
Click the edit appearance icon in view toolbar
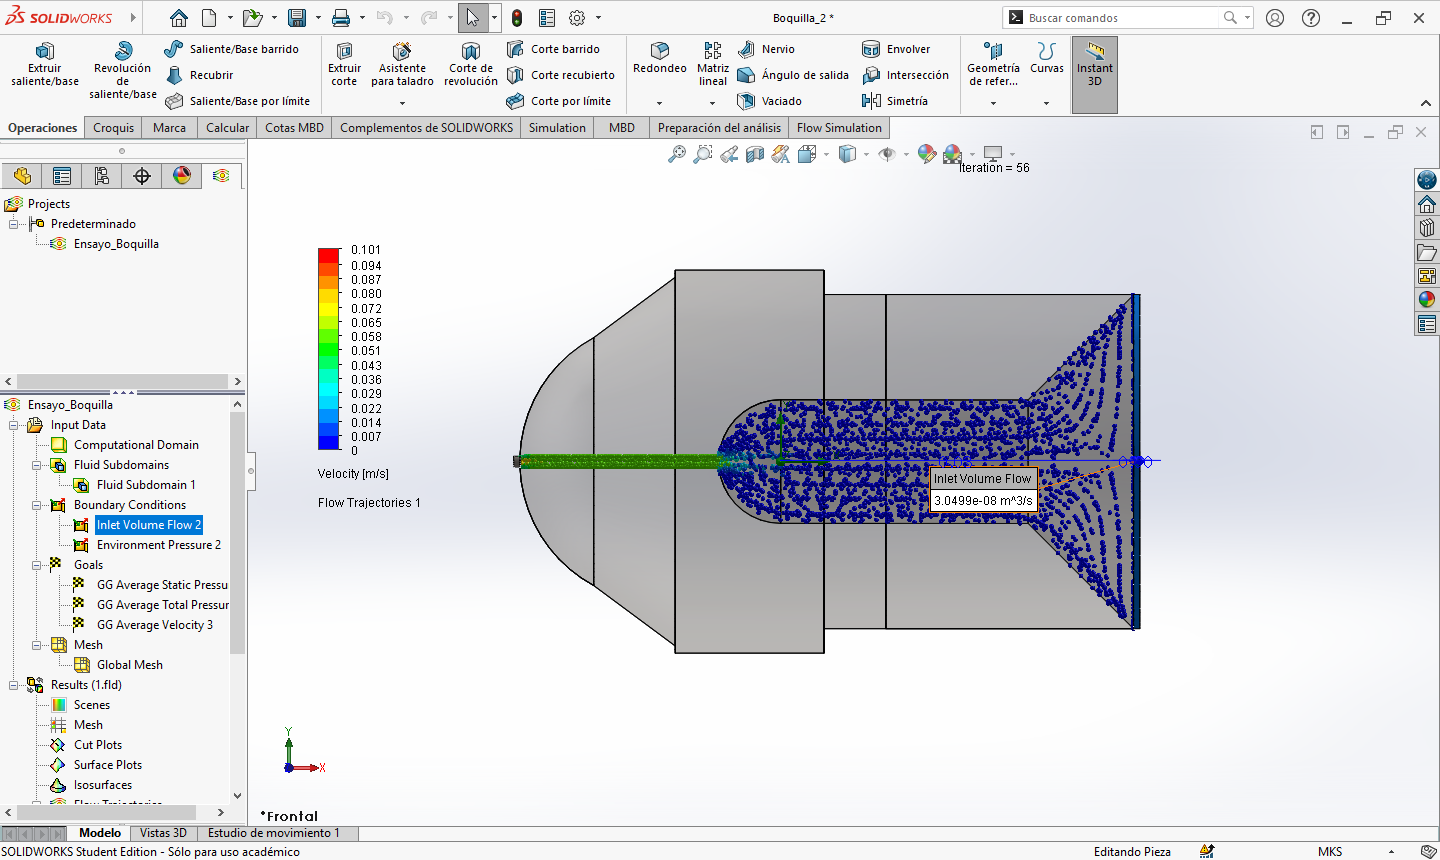coord(927,154)
